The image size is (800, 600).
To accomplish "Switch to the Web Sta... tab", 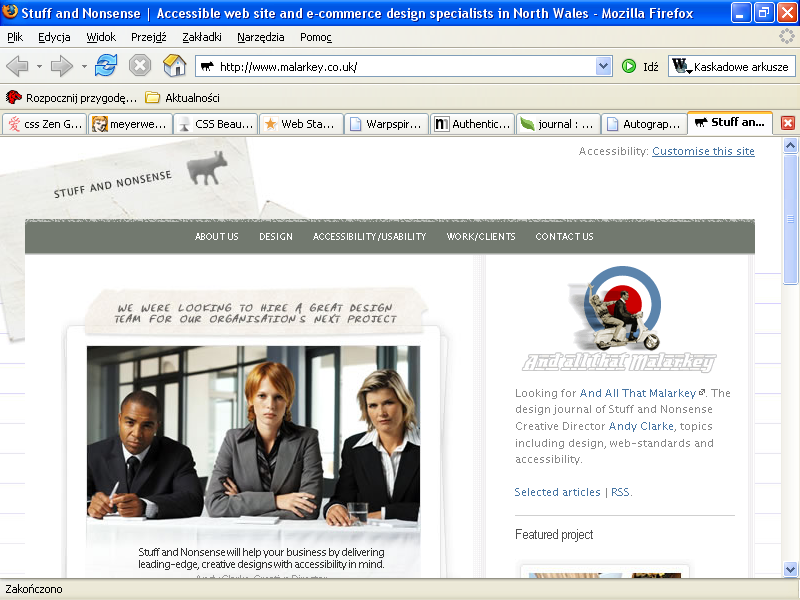I will click(x=301, y=124).
